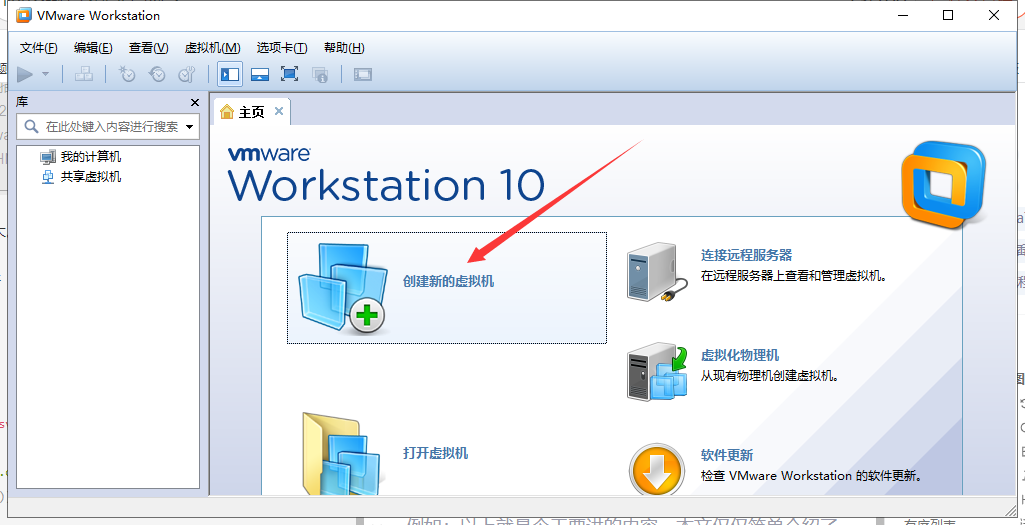Click the console view toolbar icon
This screenshot has width=1025, height=525.
(x=363, y=75)
